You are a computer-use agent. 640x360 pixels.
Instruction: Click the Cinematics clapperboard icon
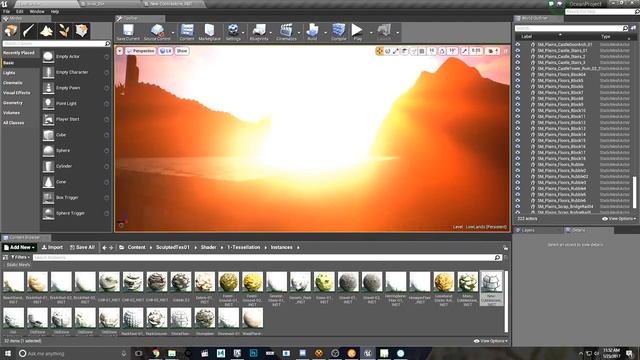coord(286,30)
